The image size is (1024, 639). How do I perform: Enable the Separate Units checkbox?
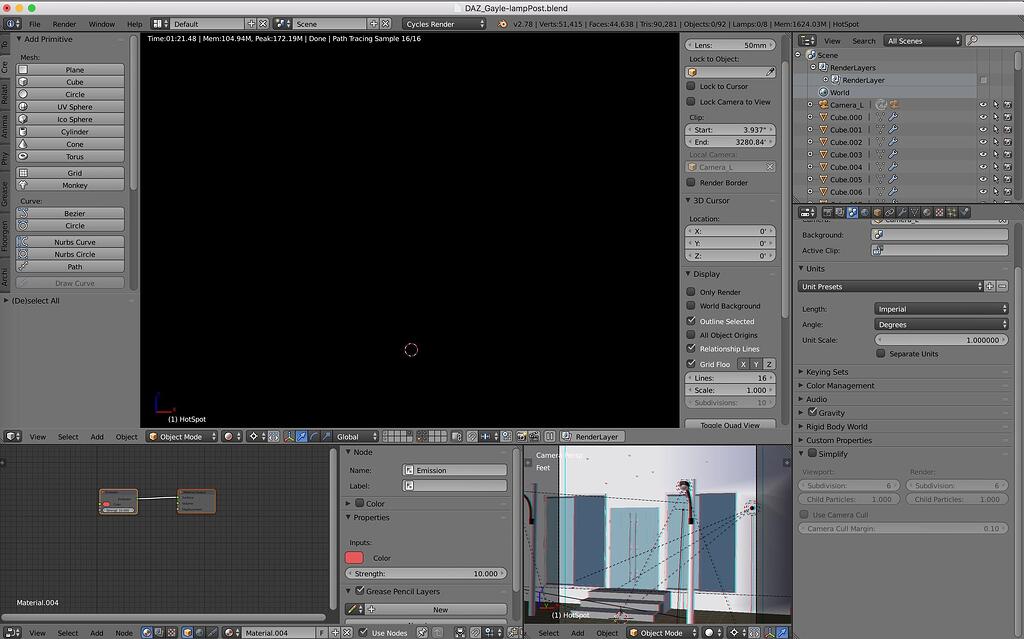point(881,353)
